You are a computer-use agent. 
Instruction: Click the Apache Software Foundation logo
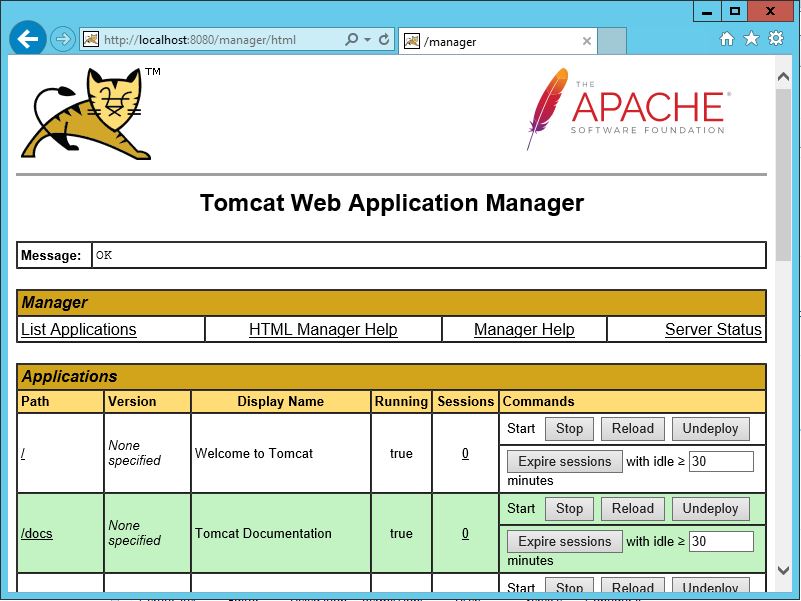click(x=628, y=108)
